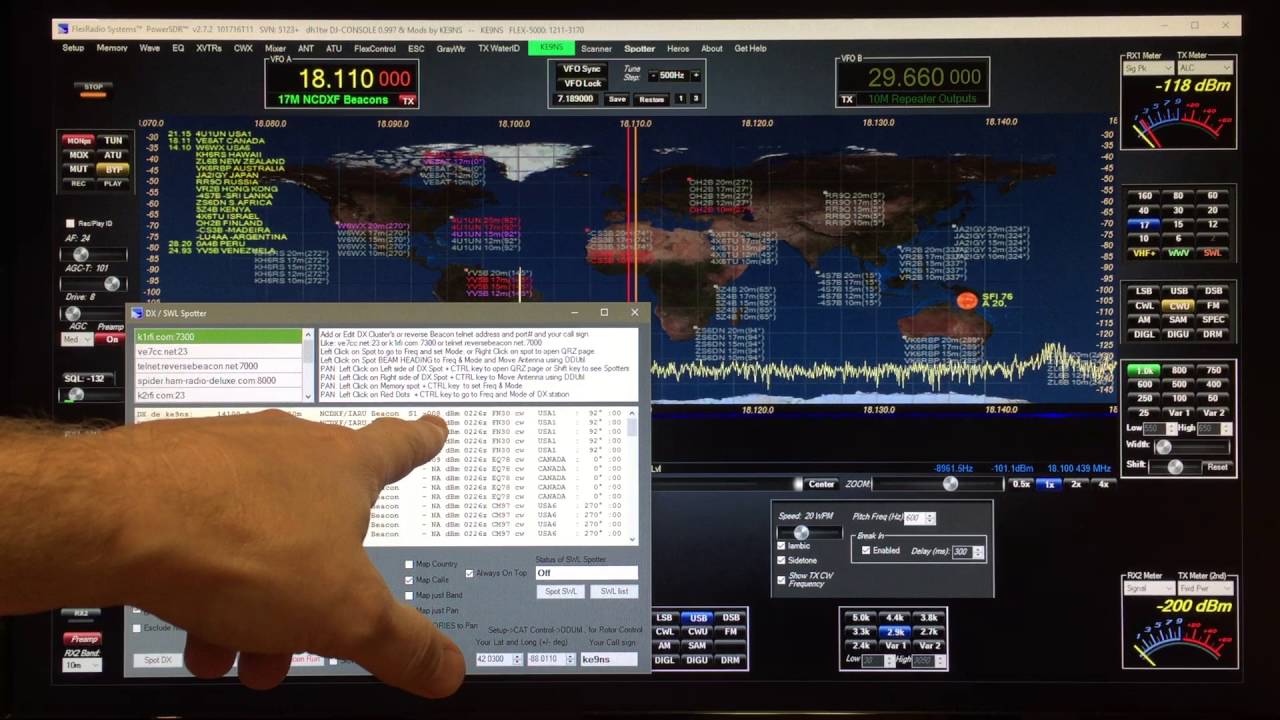The width and height of the screenshot is (1280, 720).
Task: Open the RX1 Meter Sig Pk dropdown
Action: [1148, 68]
